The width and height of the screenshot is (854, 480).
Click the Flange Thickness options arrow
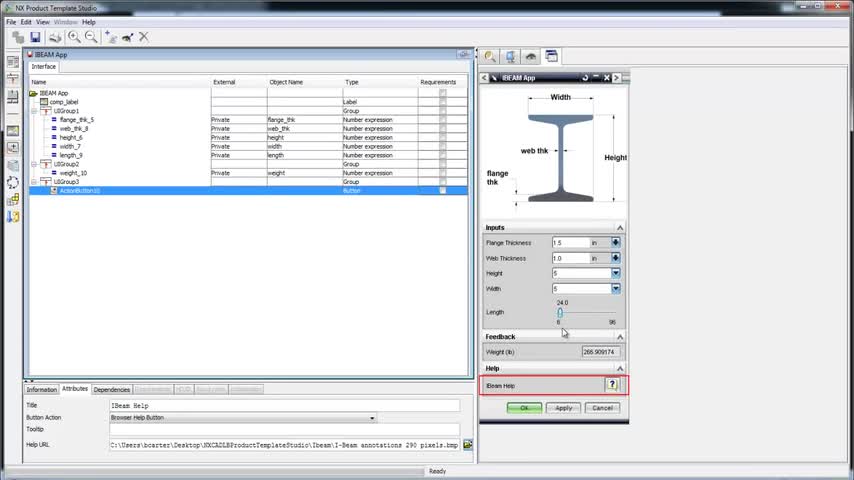click(615, 242)
